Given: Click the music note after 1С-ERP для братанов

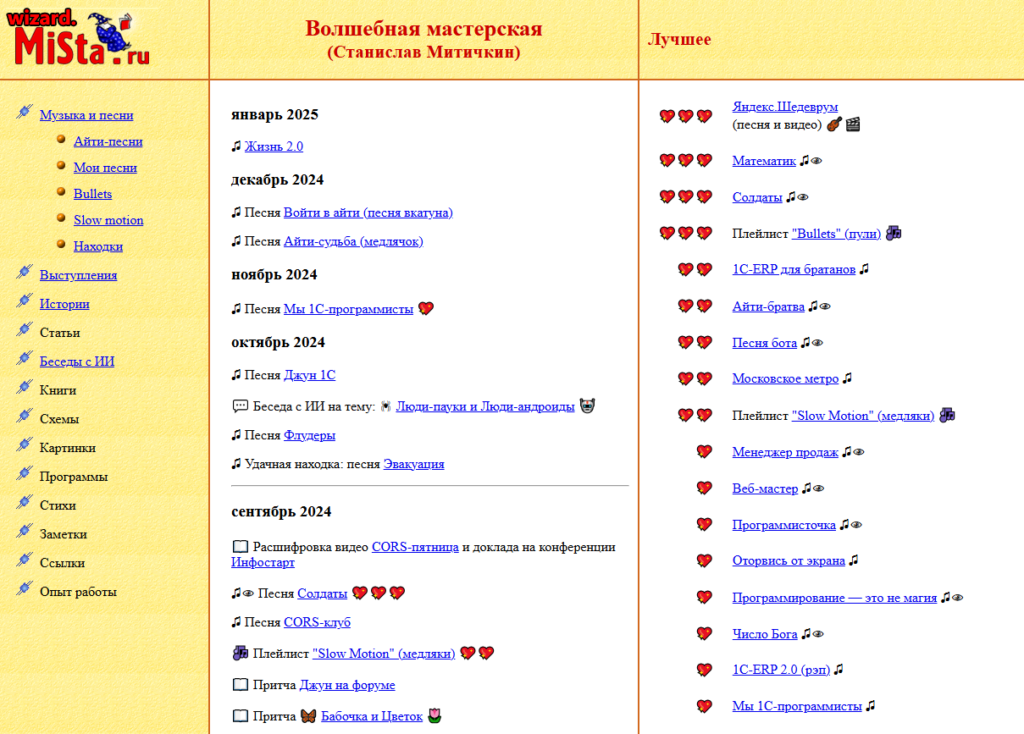Looking at the screenshot, I should point(864,269).
